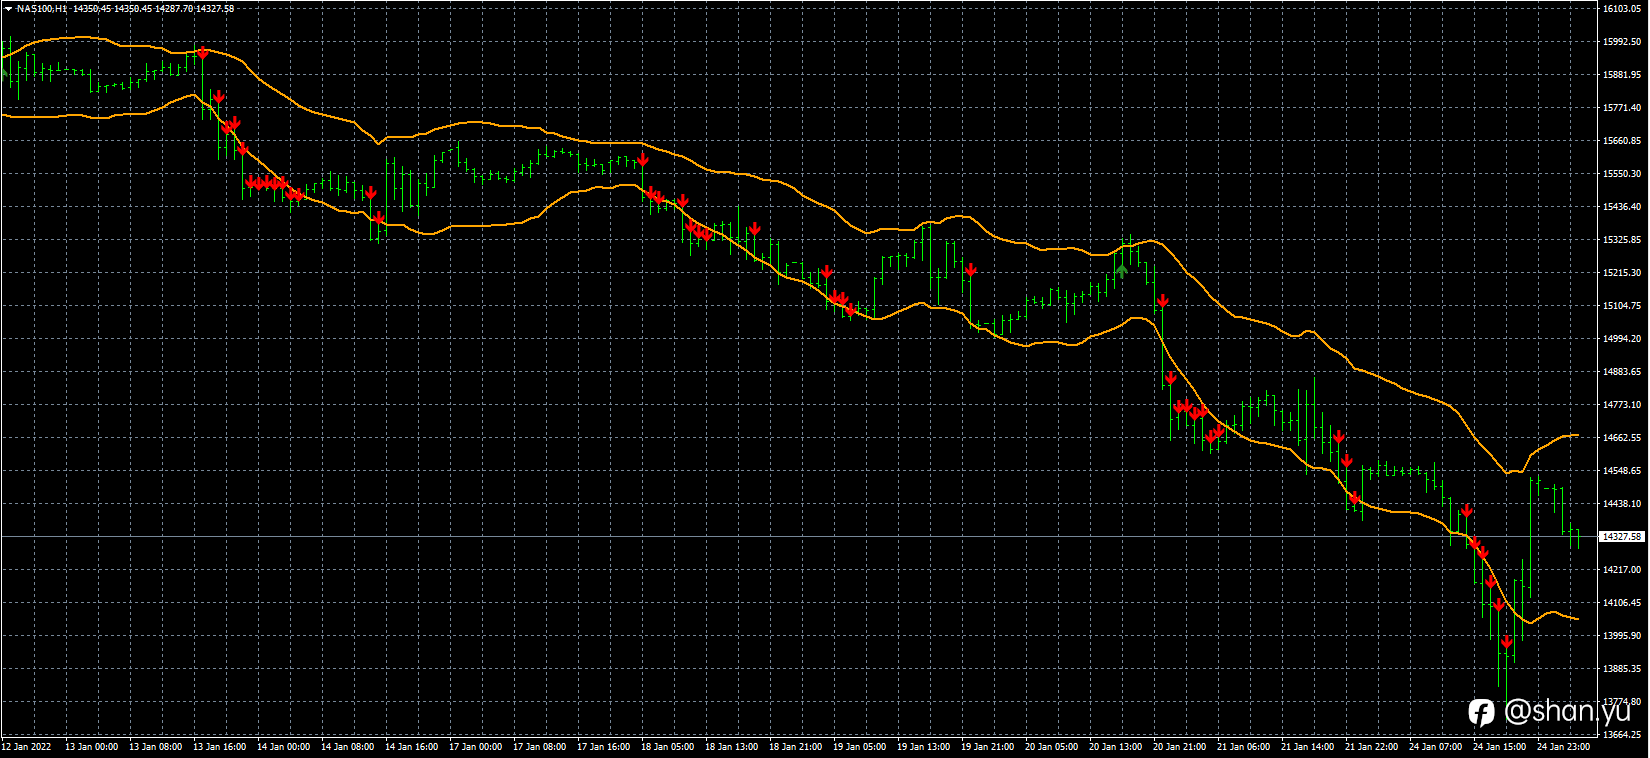Click the 13 Jan 00:00 time label
The height and width of the screenshot is (758, 1650).
click(91, 746)
